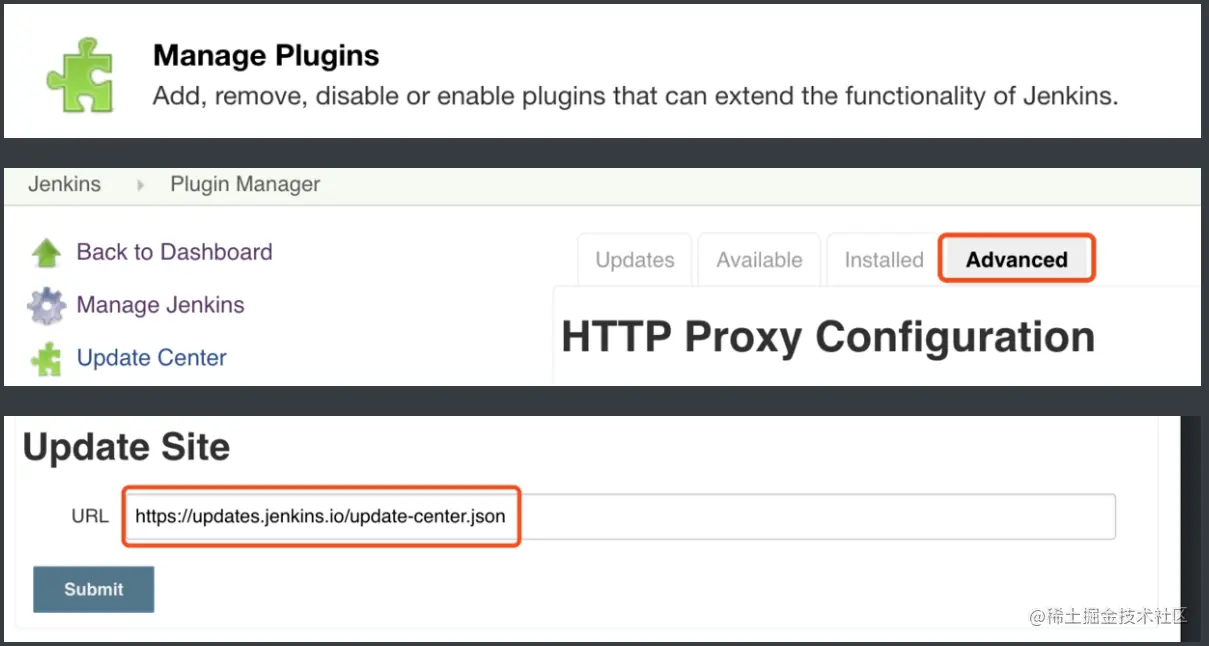The height and width of the screenshot is (646, 1209).
Task: Click the HTTP Proxy Configuration heading
Action: coord(828,338)
